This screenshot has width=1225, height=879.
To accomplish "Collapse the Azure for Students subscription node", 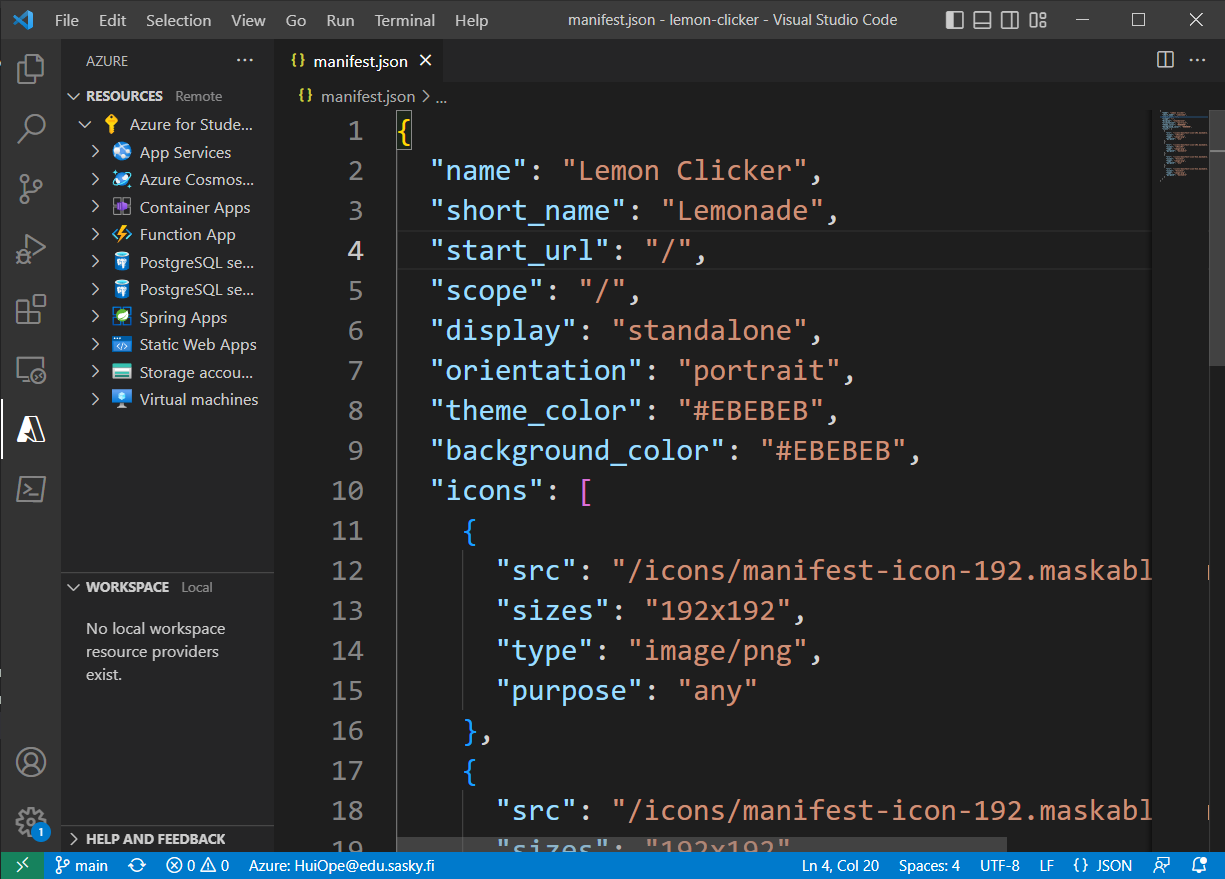I will point(84,125).
